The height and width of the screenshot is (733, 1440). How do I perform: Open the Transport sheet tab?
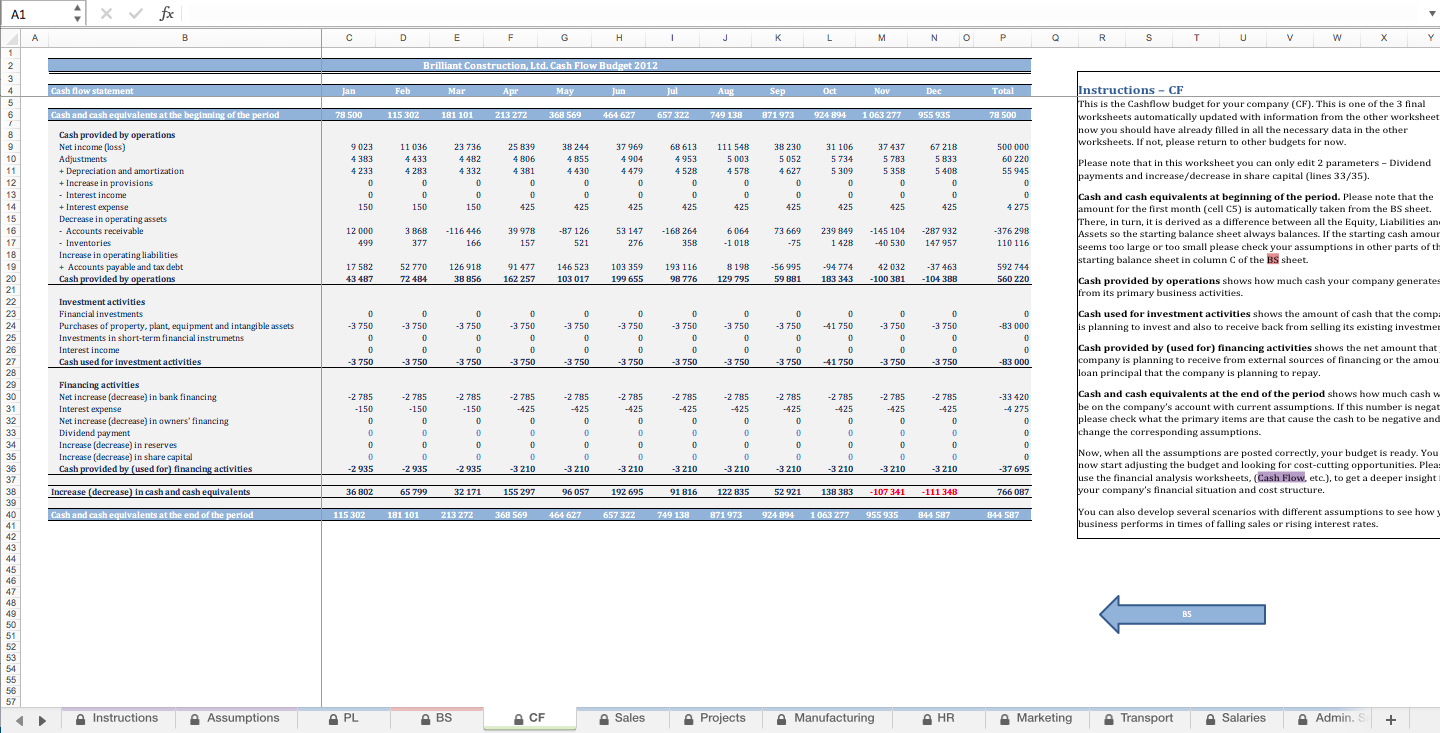(x=1138, y=718)
